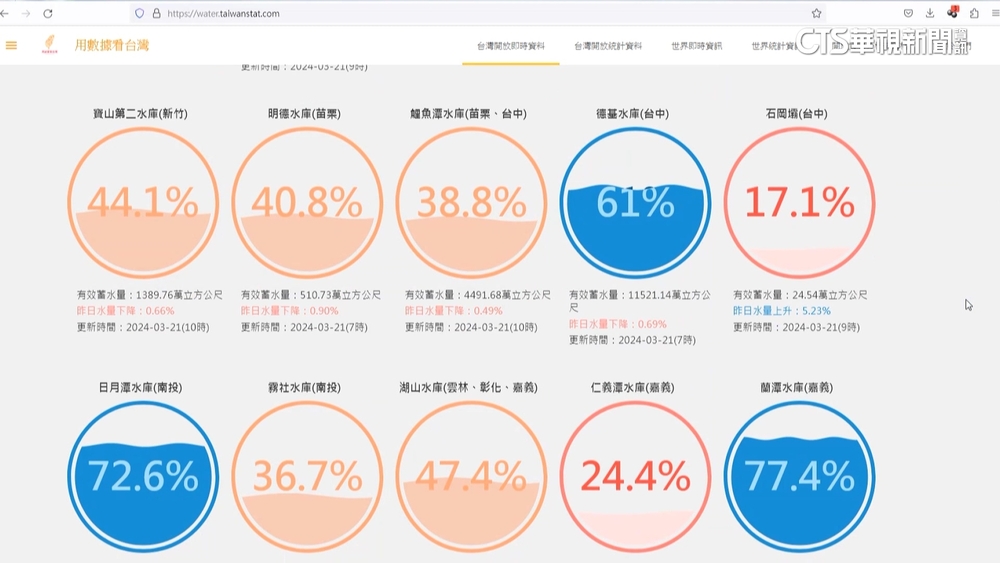The image size is (1000, 563).
Task: Open the extensions puzzle icon
Action: (974, 13)
